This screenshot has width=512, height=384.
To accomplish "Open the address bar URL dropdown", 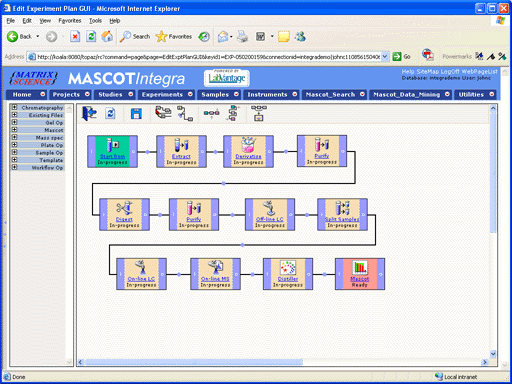I will [385, 57].
